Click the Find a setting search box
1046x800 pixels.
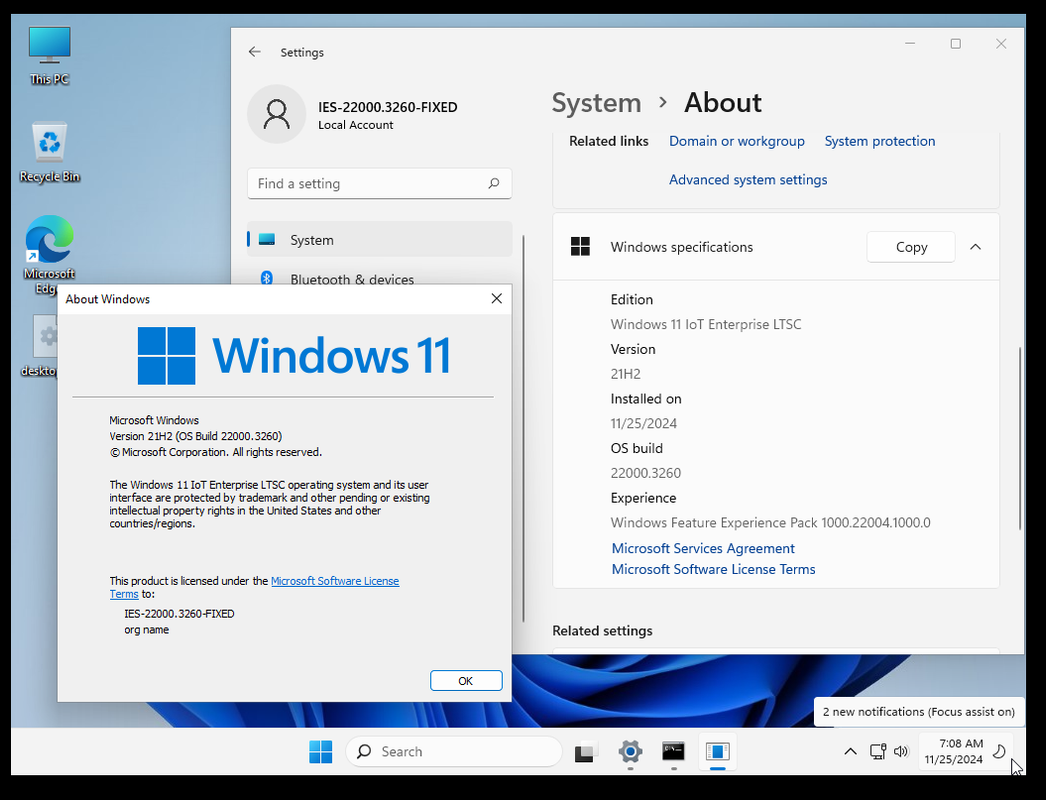380,183
